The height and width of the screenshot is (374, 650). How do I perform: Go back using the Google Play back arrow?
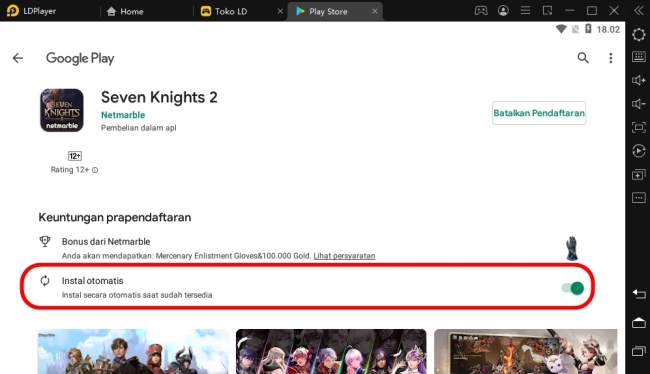coord(18,58)
